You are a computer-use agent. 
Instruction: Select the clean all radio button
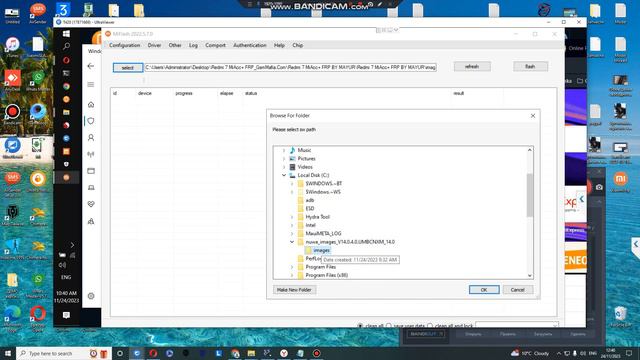click(x=360, y=326)
